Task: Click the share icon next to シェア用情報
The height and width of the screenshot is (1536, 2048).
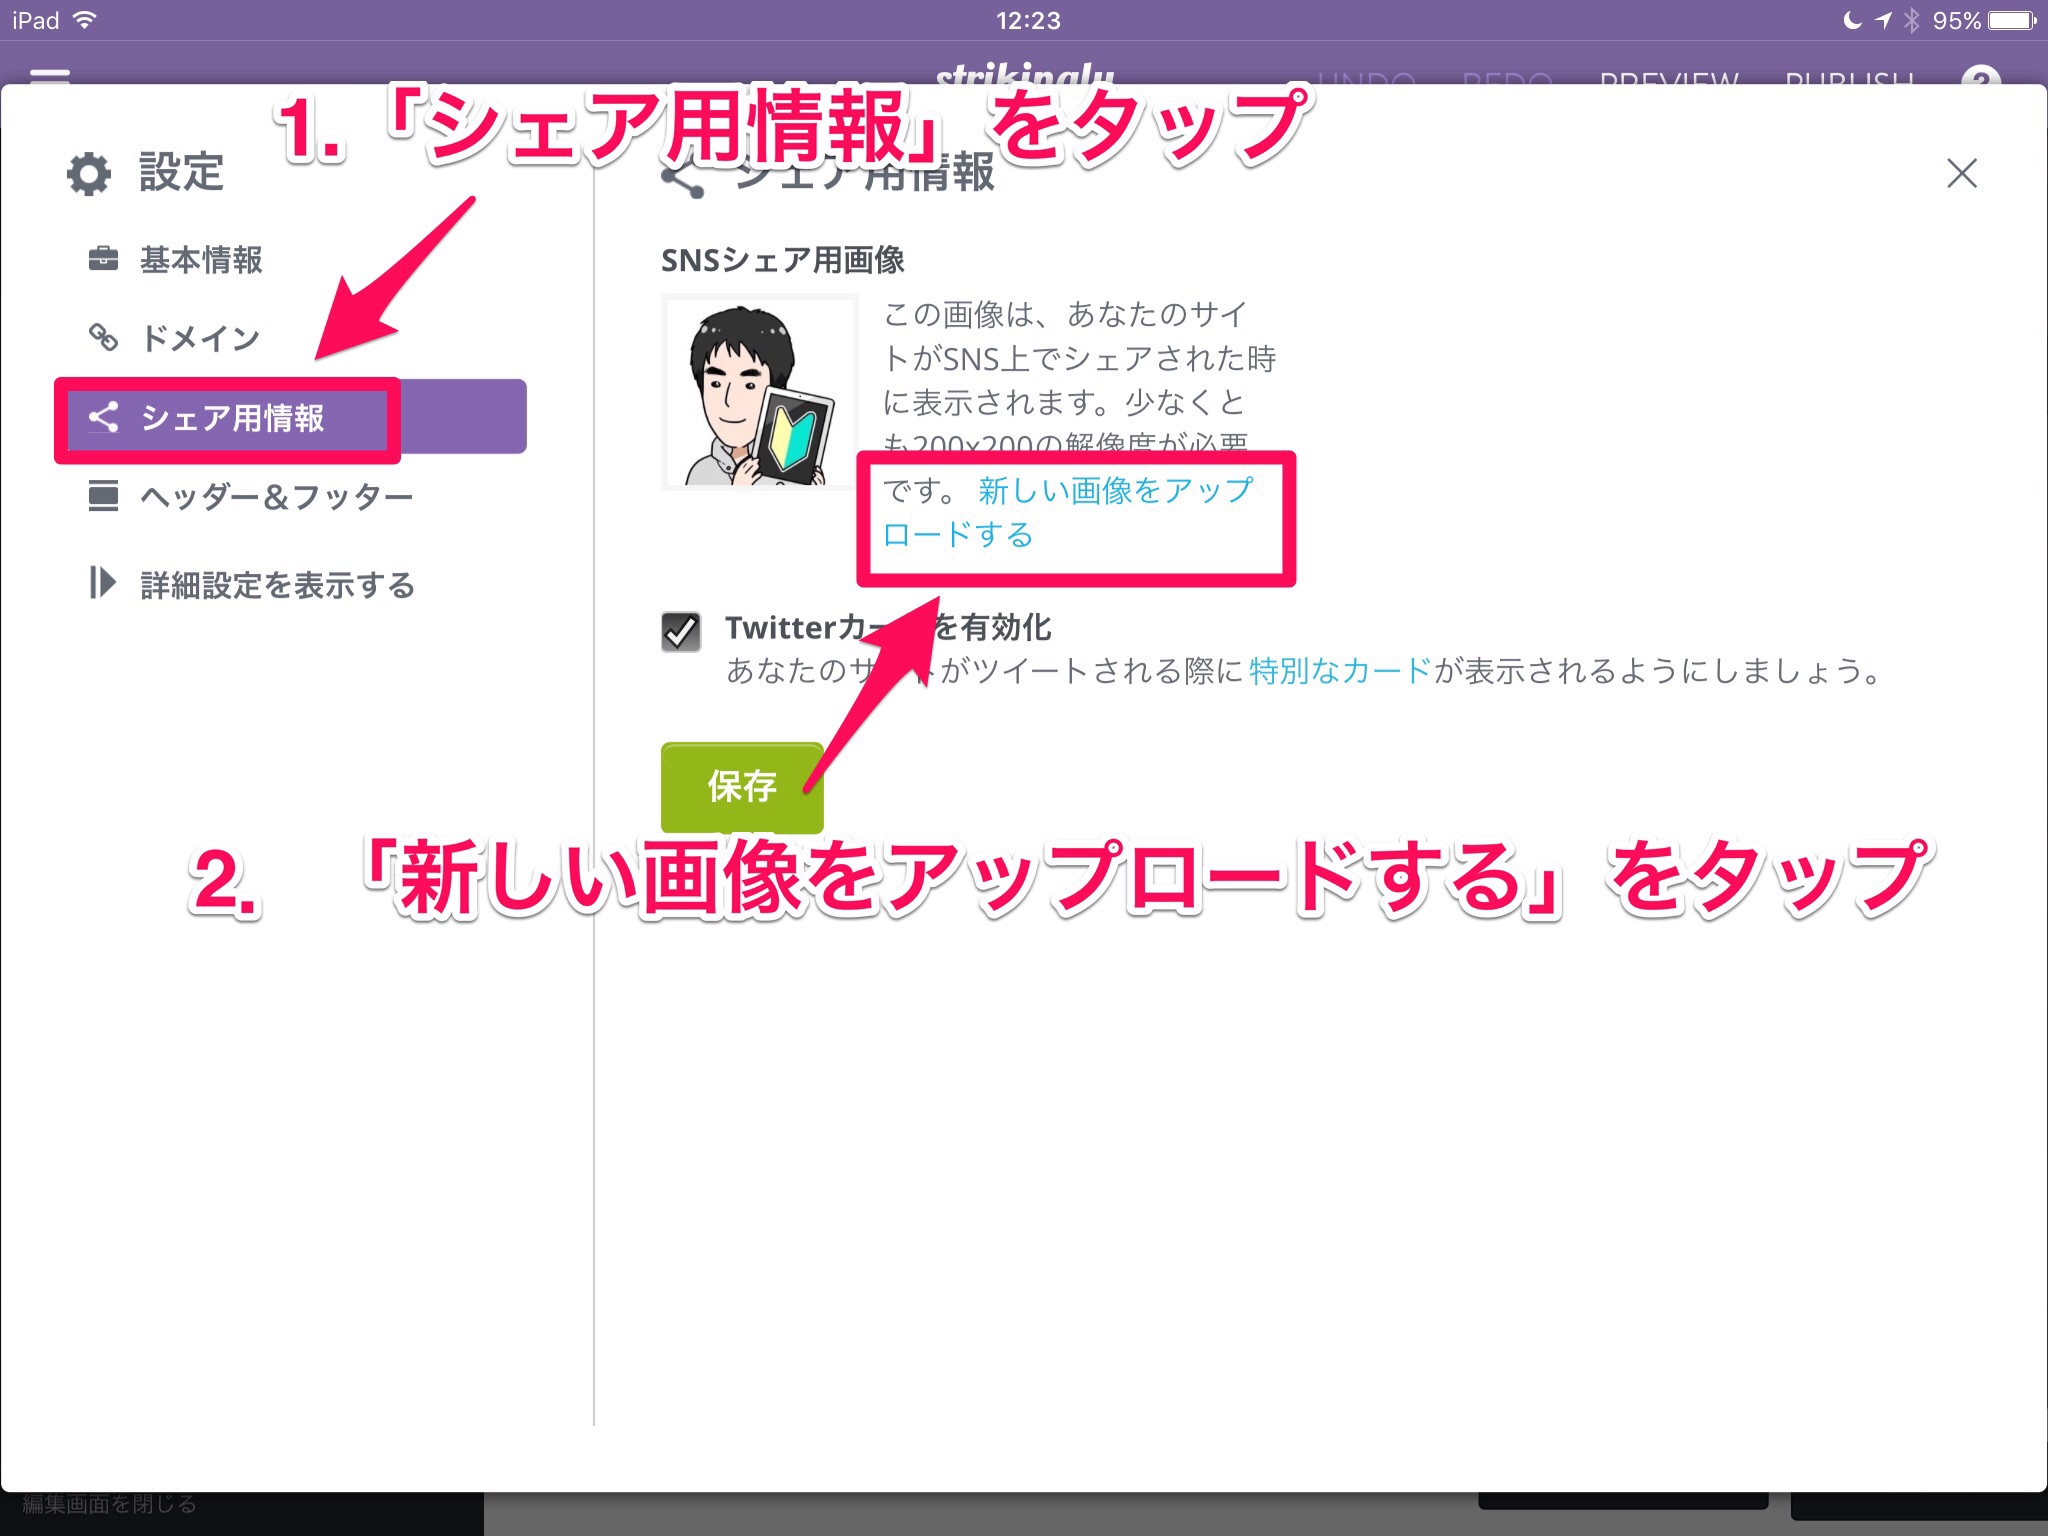Action: (103, 417)
